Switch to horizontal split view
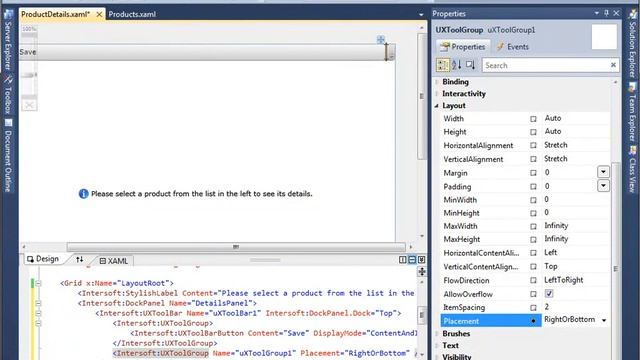Image resolution: width=640 pixels, height=360 pixels. click(412, 260)
